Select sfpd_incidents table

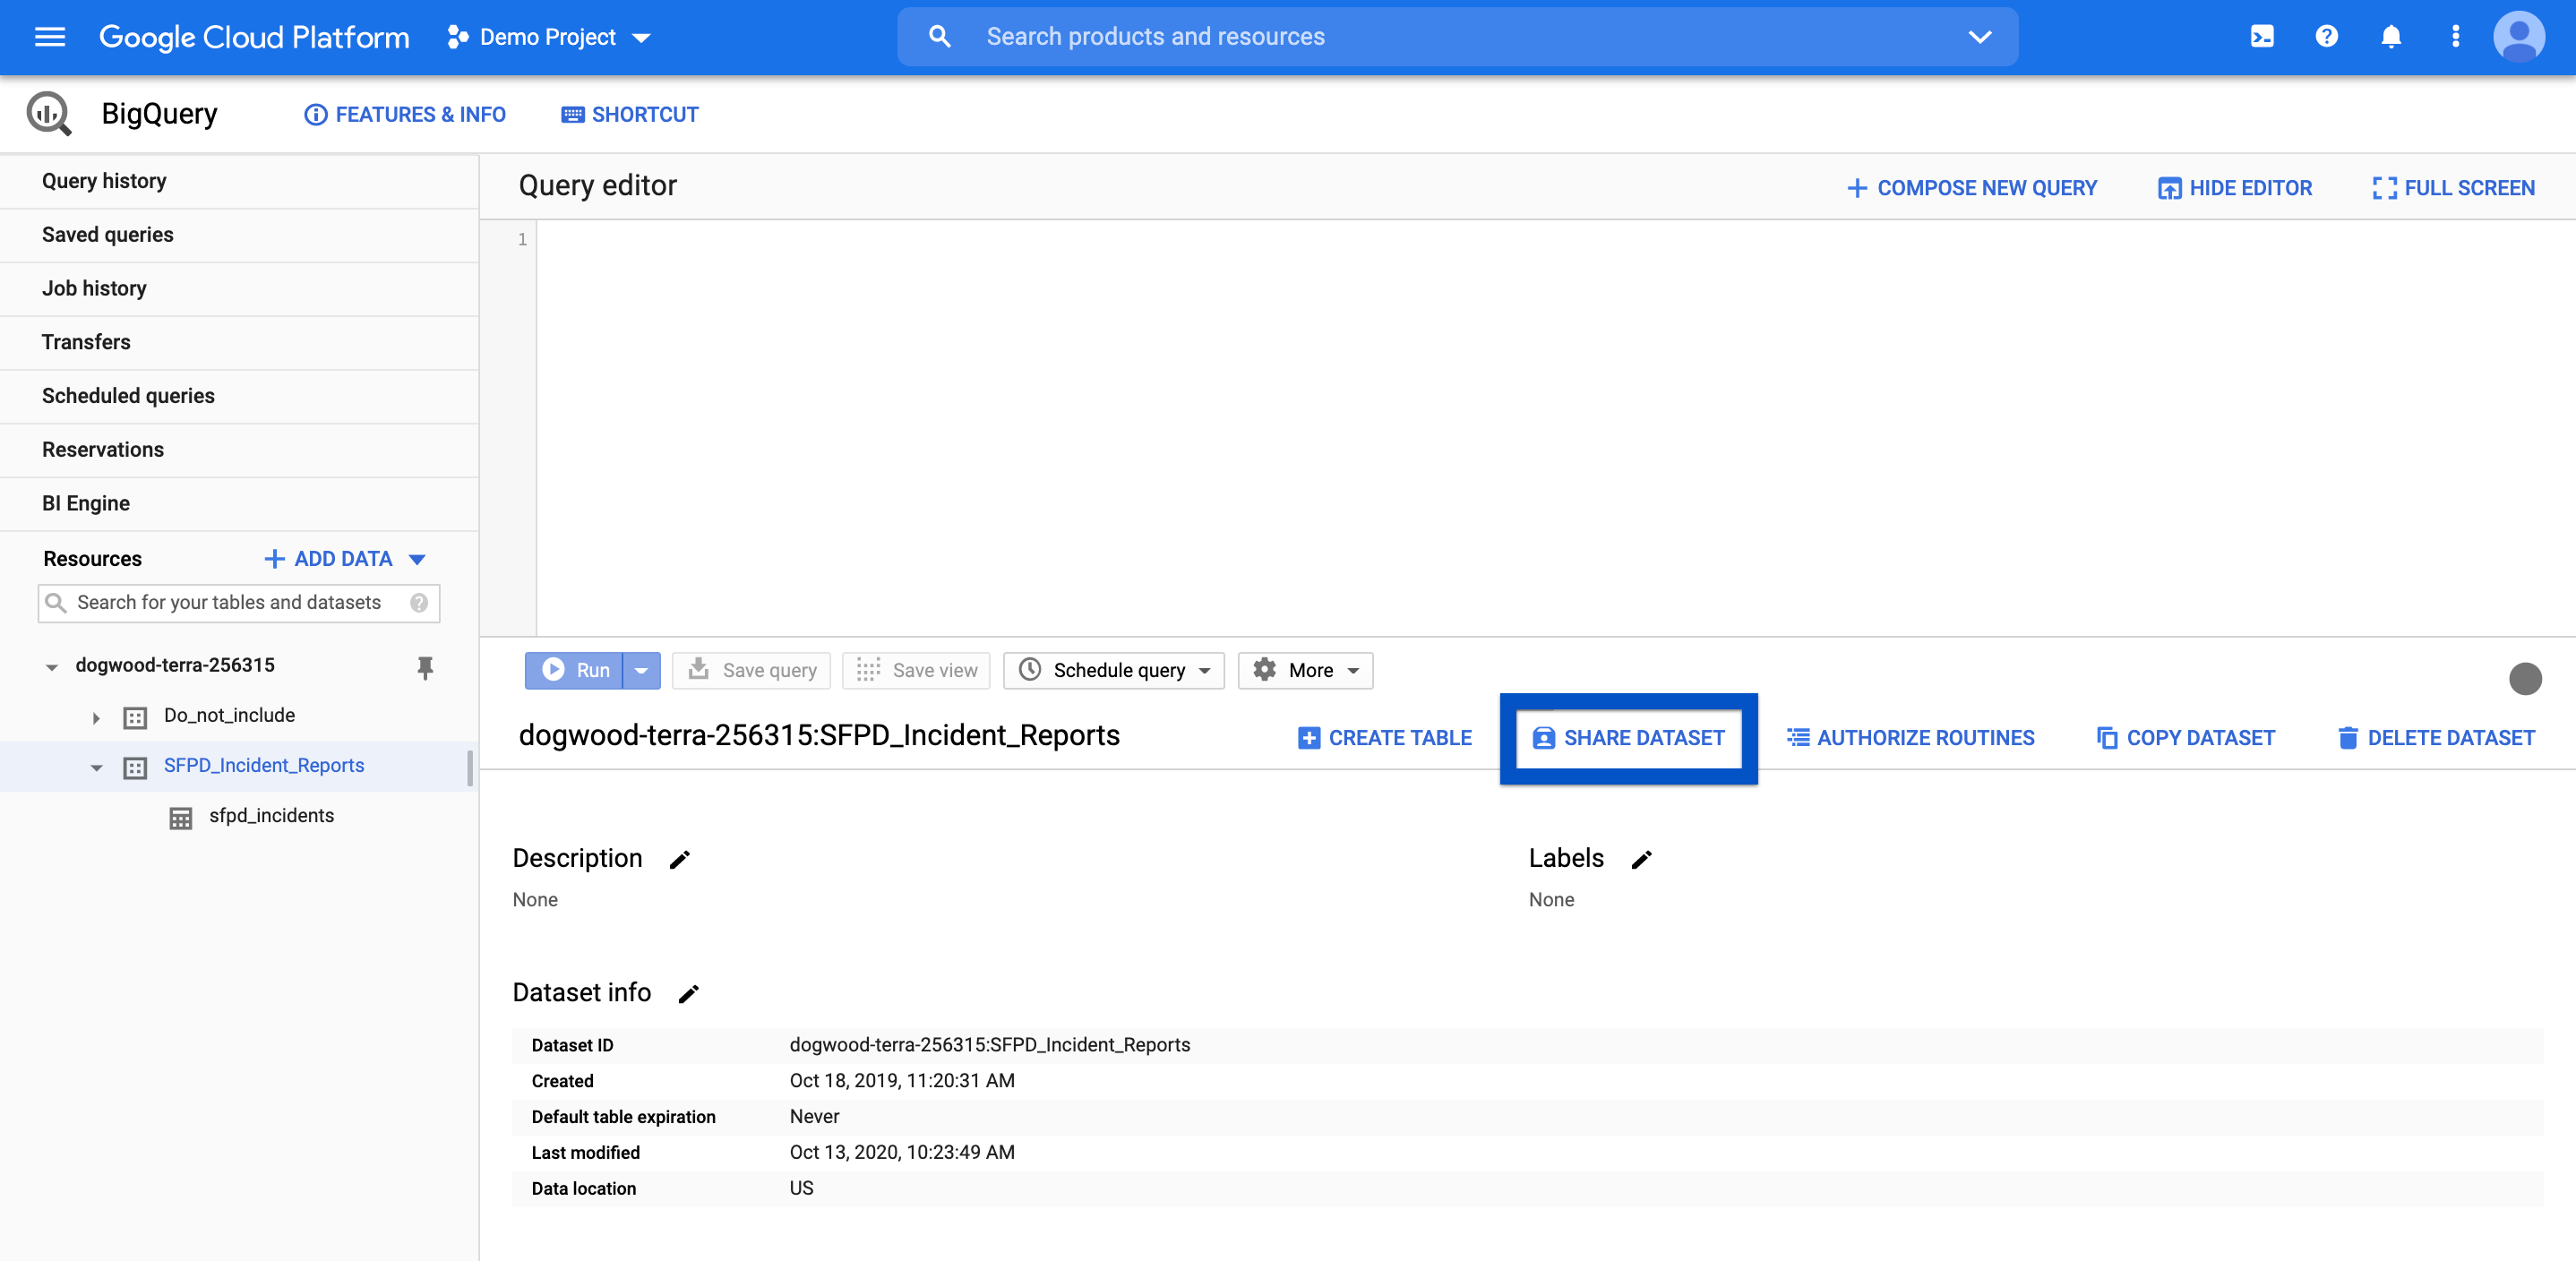[x=271, y=816]
